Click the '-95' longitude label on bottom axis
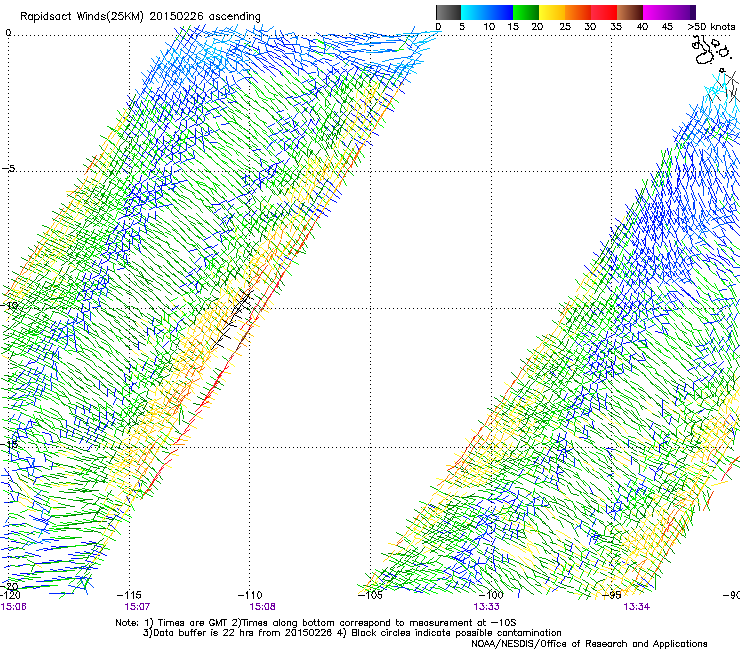The image size is (740, 650). click(612, 595)
